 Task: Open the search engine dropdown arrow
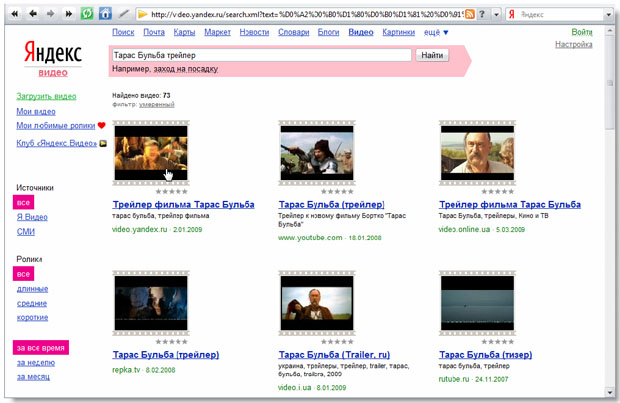pyautogui.click(x=608, y=15)
